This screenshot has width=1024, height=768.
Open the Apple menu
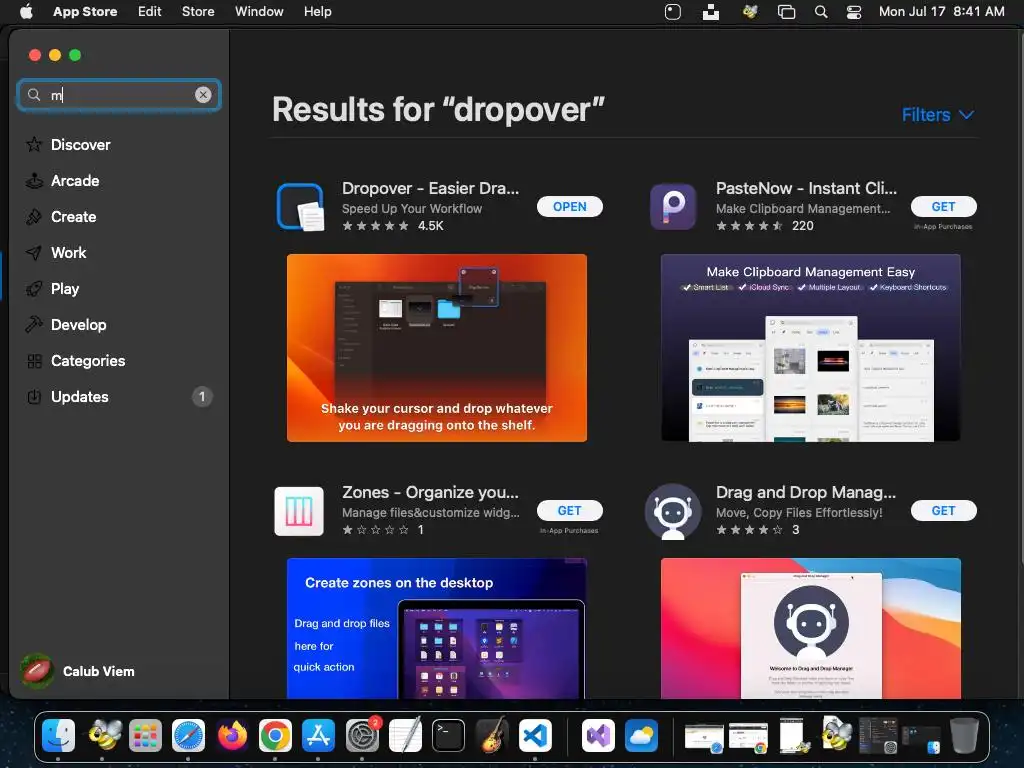[x=26, y=12]
